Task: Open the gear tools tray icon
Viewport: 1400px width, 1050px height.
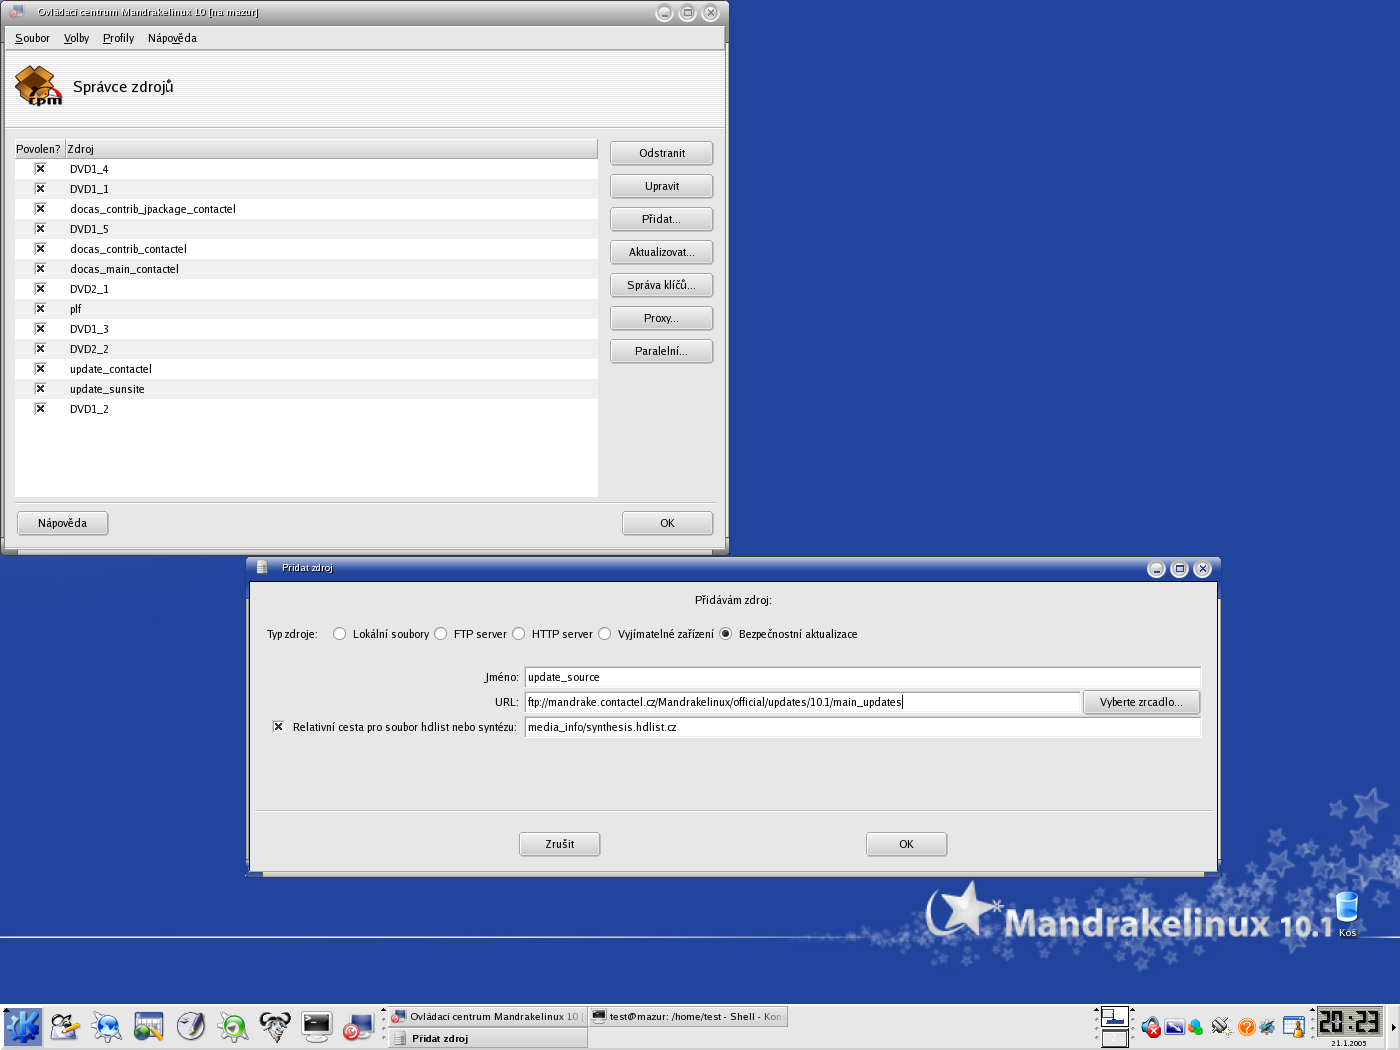Action: 1267,1027
